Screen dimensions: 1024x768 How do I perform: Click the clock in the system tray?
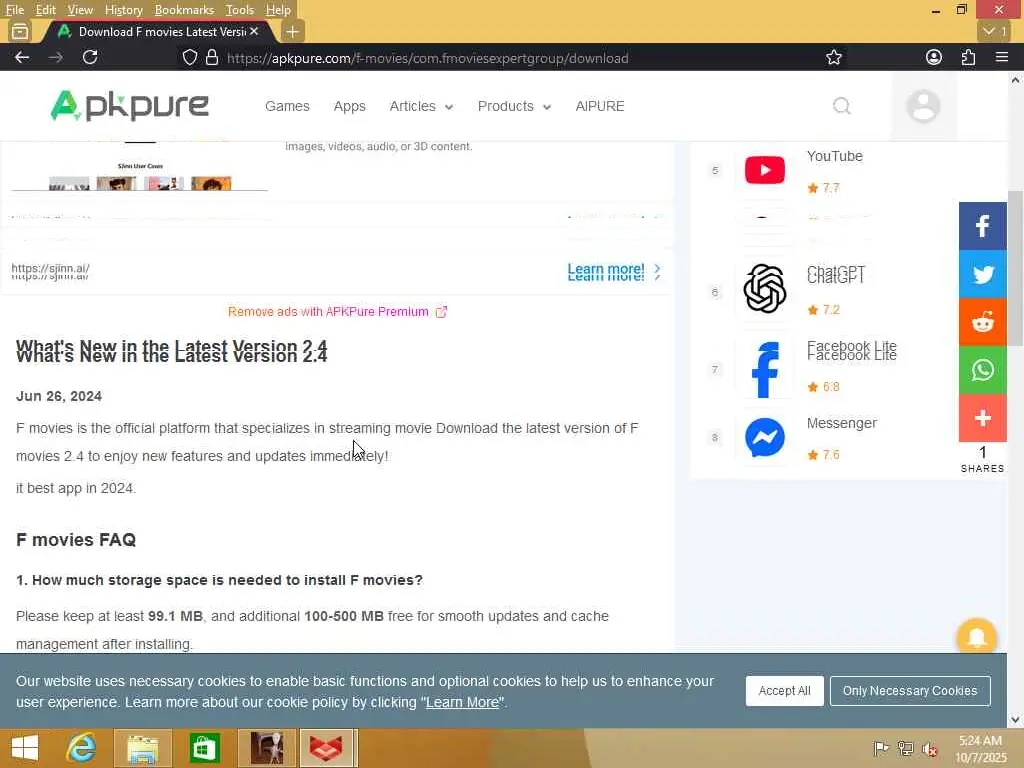pyautogui.click(x=980, y=749)
